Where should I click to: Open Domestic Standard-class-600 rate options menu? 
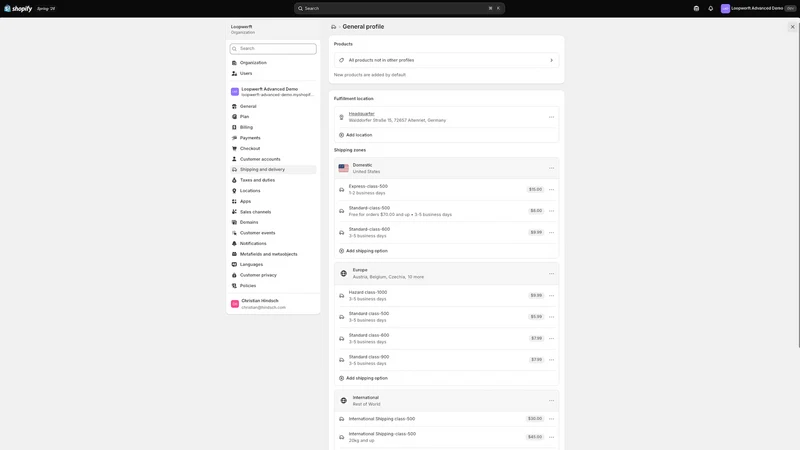pos(552,233)
